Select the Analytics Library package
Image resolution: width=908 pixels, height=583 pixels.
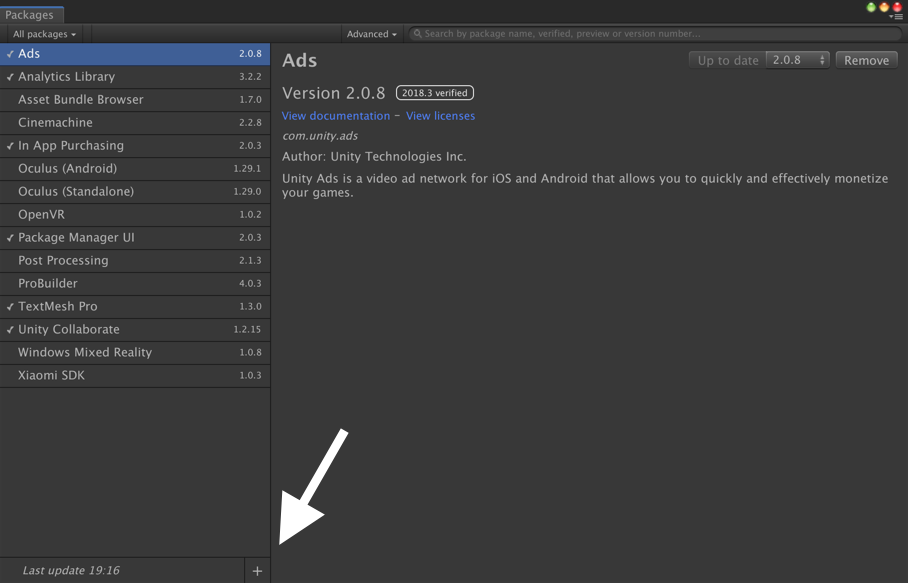click(x=135, y=77)
